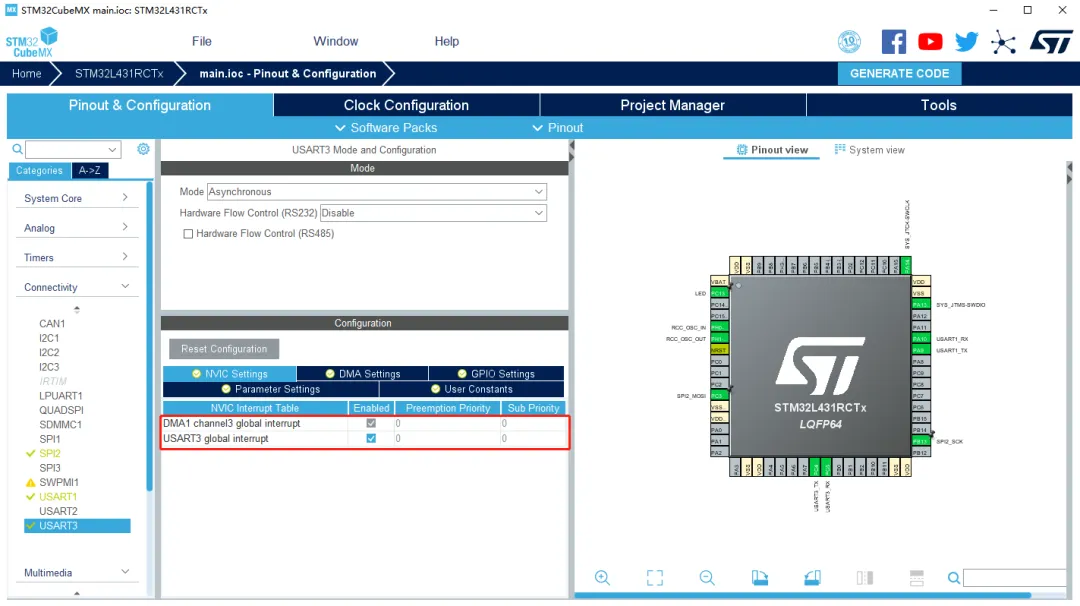Select SPI2 in peripheral list
Screen dimensions: 1080x606
pos(50,454)
